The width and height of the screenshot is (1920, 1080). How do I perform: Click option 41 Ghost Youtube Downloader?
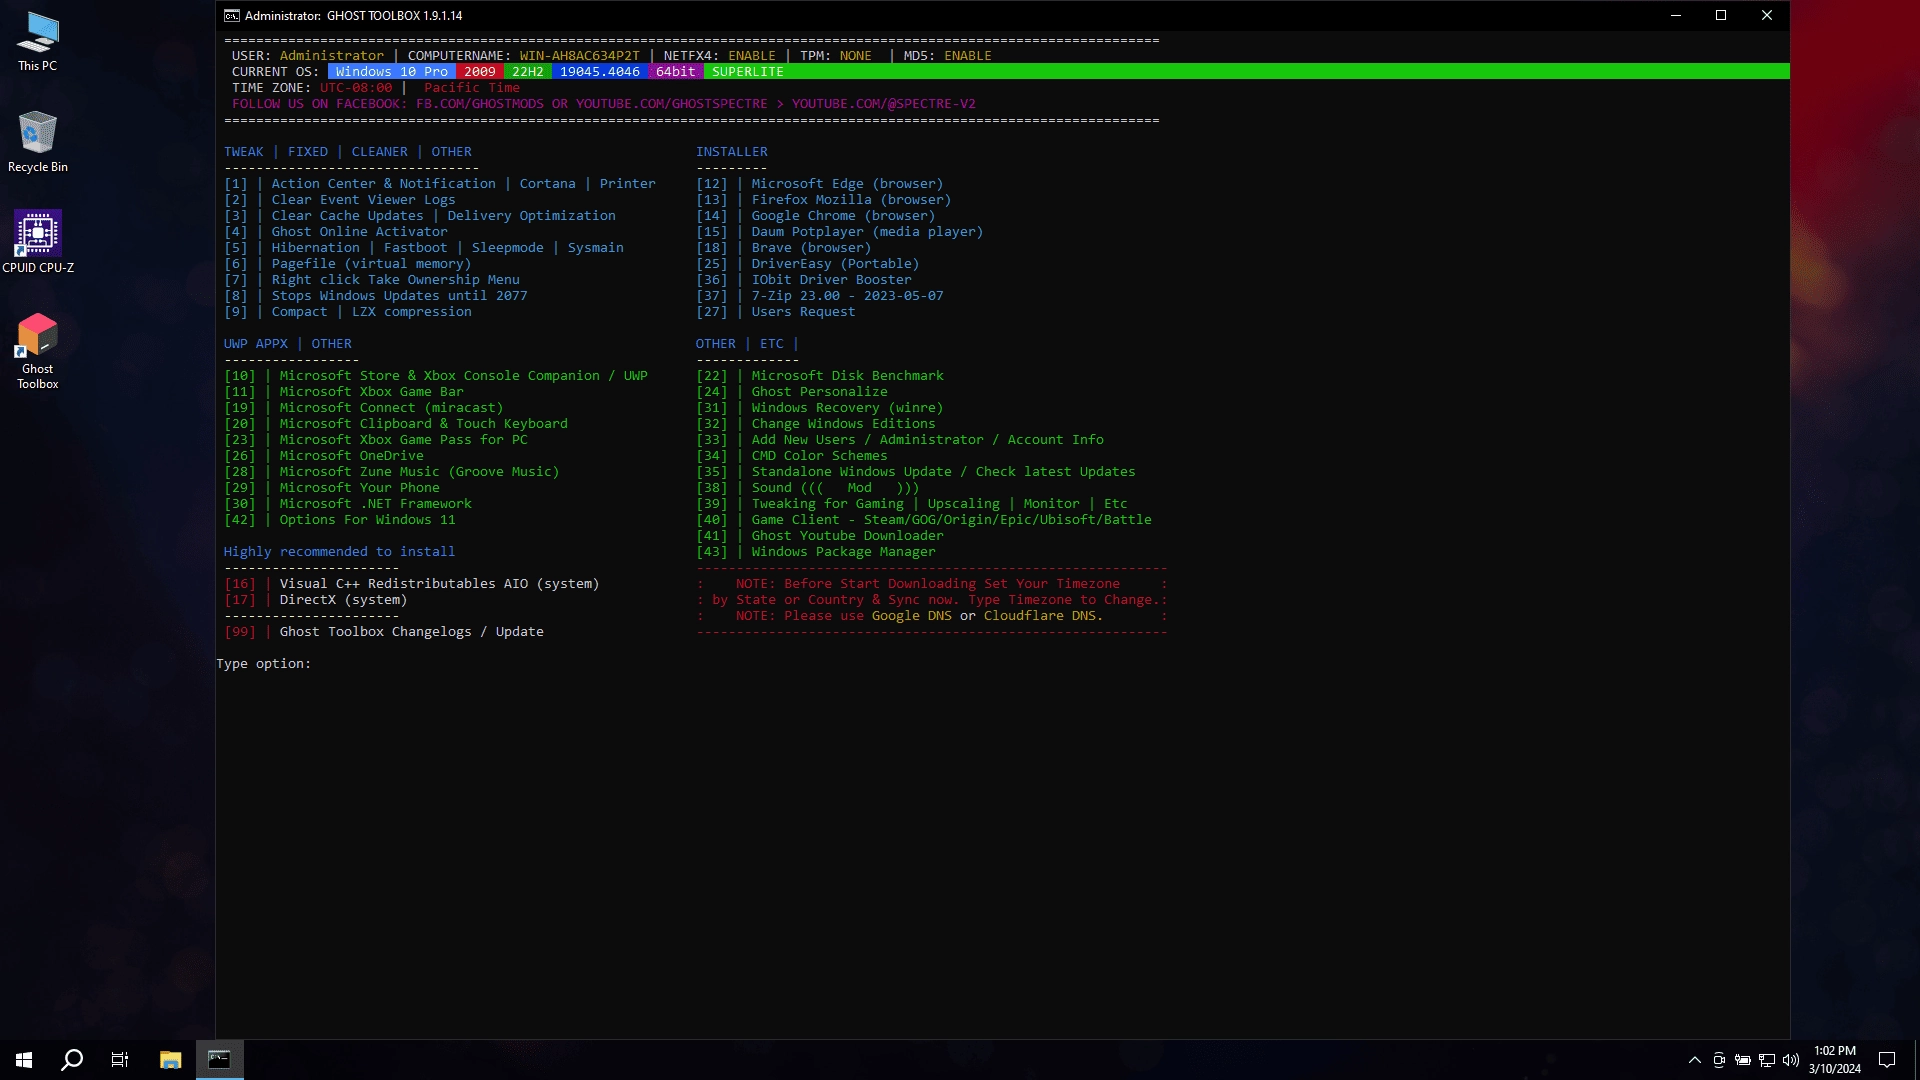pyautogui.click(x=820, y=536)
